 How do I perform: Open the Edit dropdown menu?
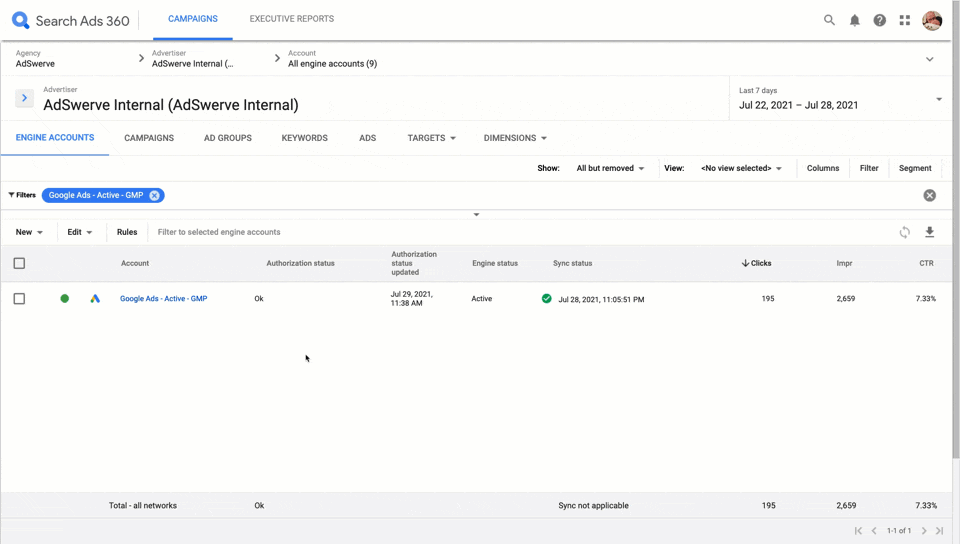pos(80,232)
